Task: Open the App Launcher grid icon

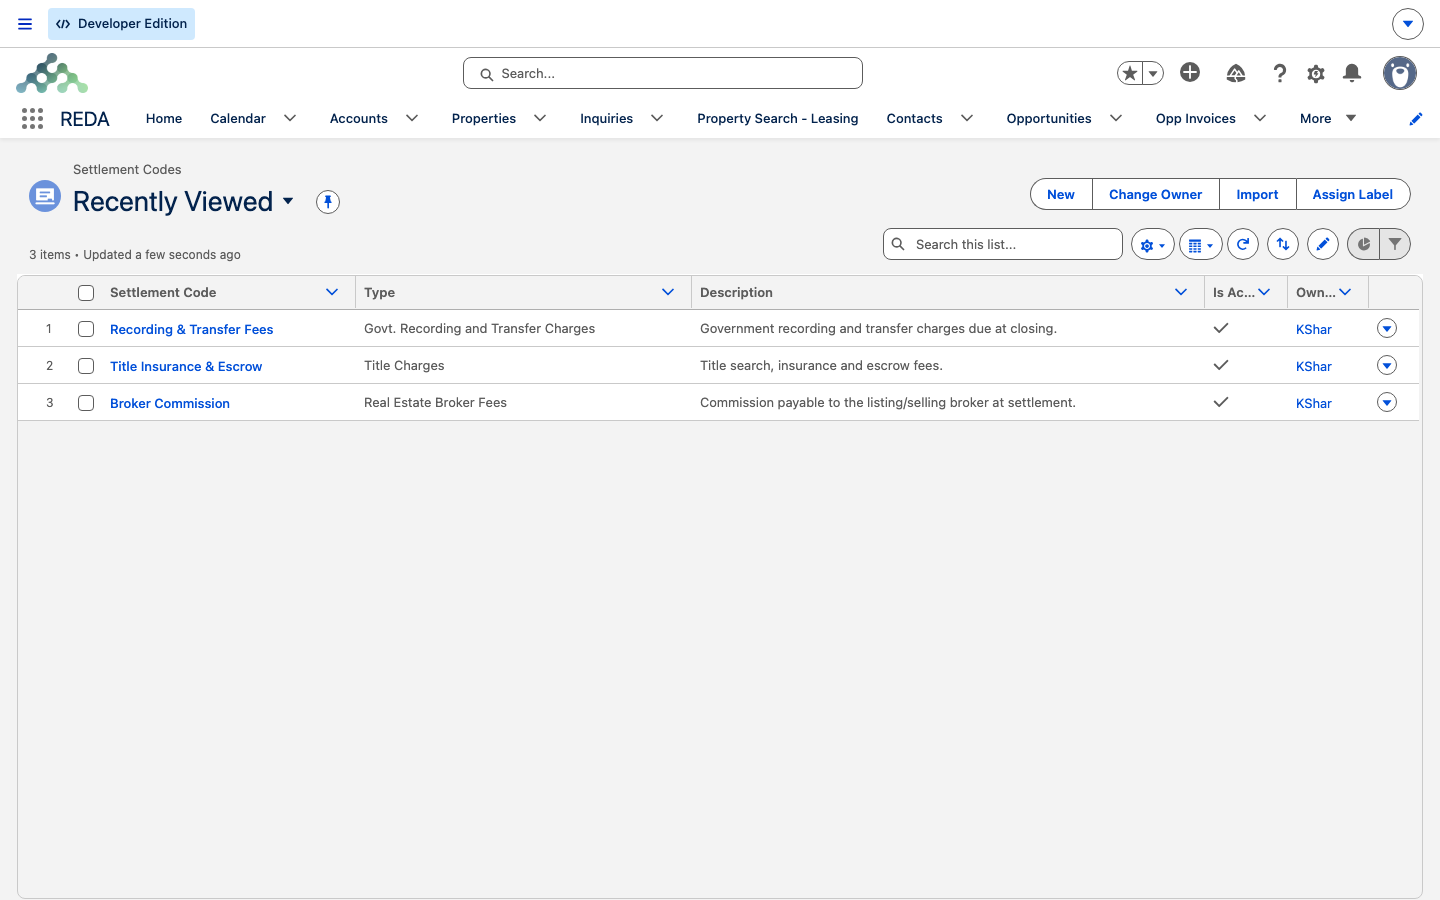Action: 32,119
